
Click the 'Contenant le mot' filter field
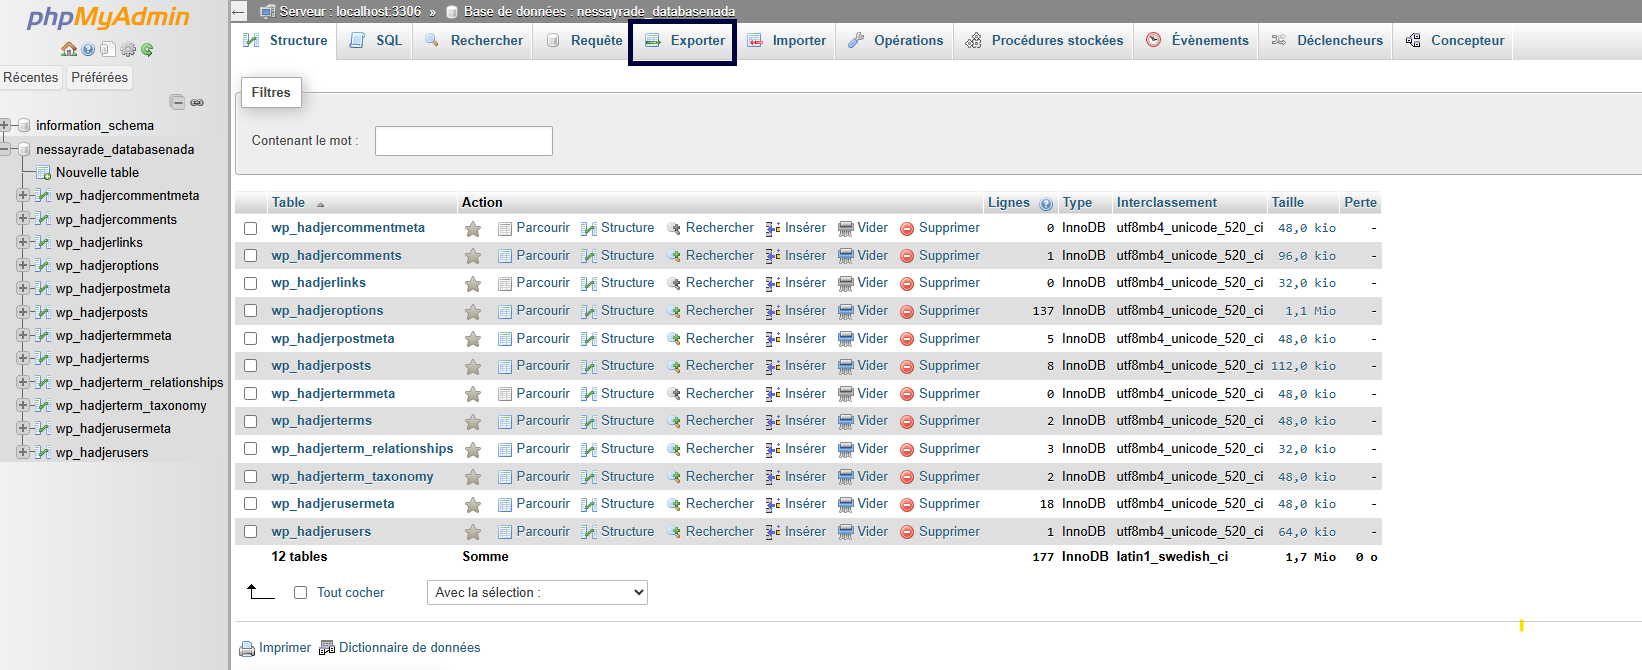coord(463,141)
